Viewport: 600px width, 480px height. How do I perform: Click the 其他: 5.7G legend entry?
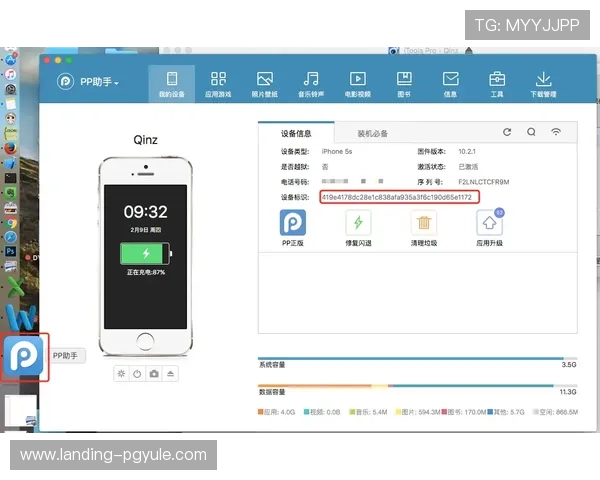(x=506, y=412)
